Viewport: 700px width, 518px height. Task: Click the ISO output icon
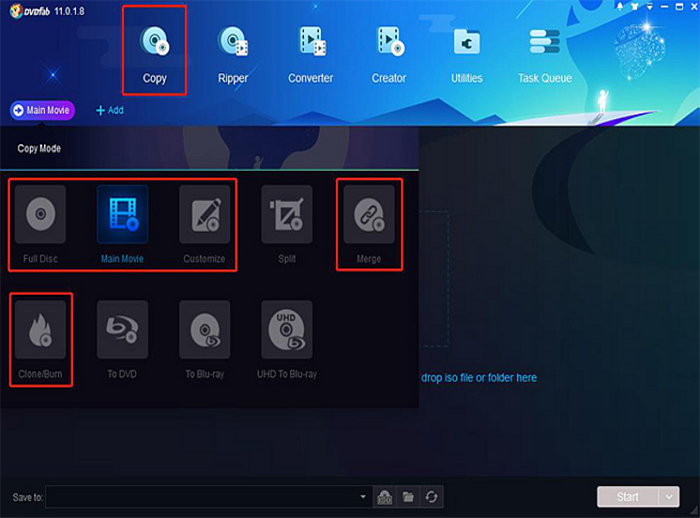384,497
